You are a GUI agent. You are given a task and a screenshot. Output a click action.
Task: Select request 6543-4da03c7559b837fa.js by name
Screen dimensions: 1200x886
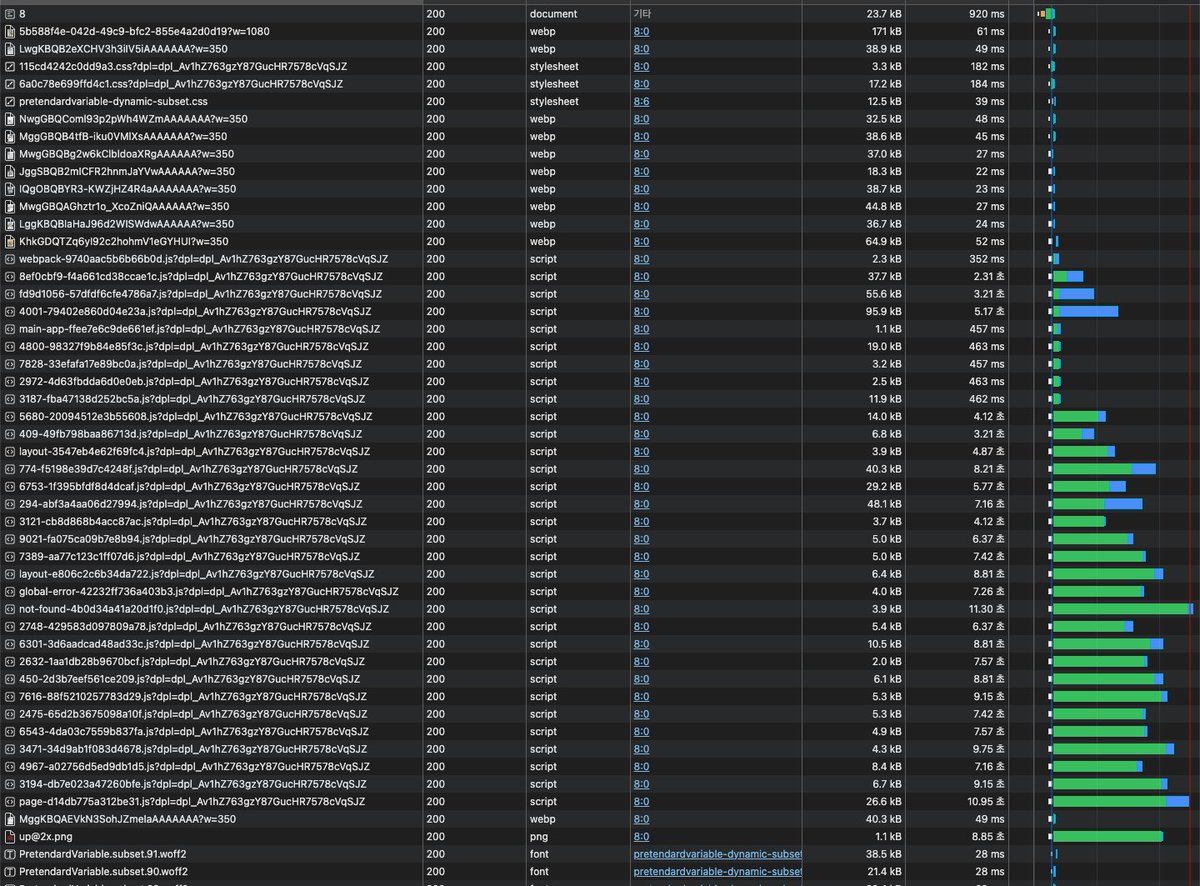(x=195, y=731)
